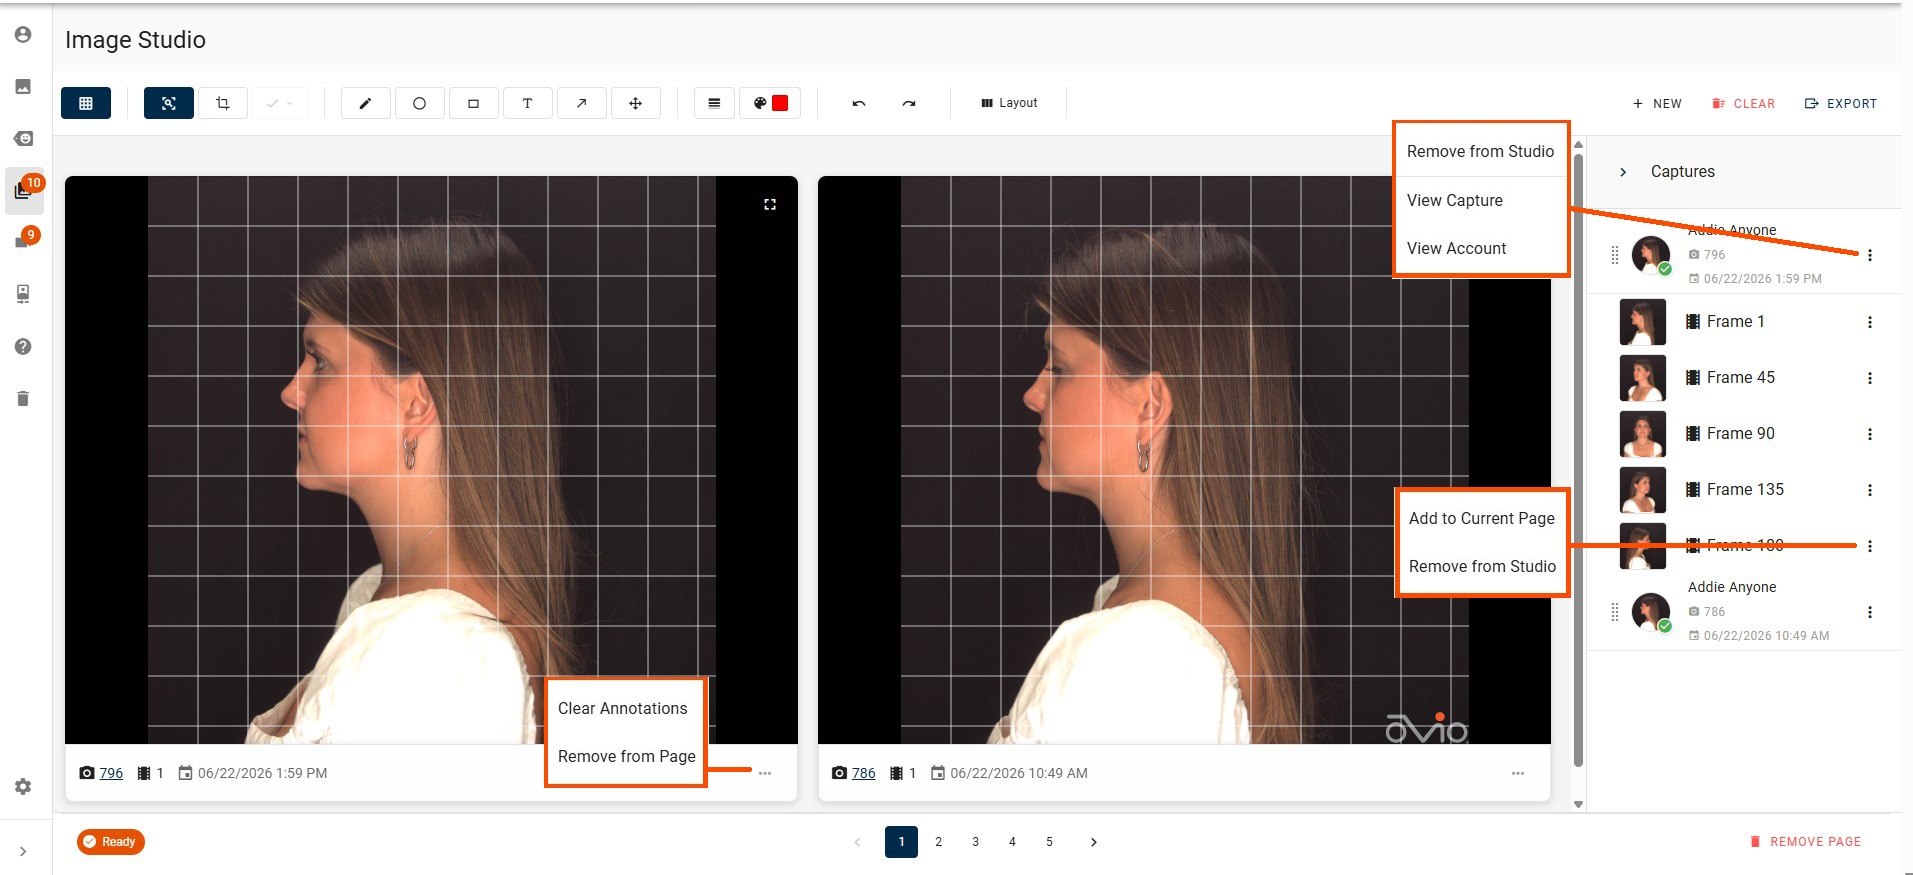Go to page 3

[975, 842]
